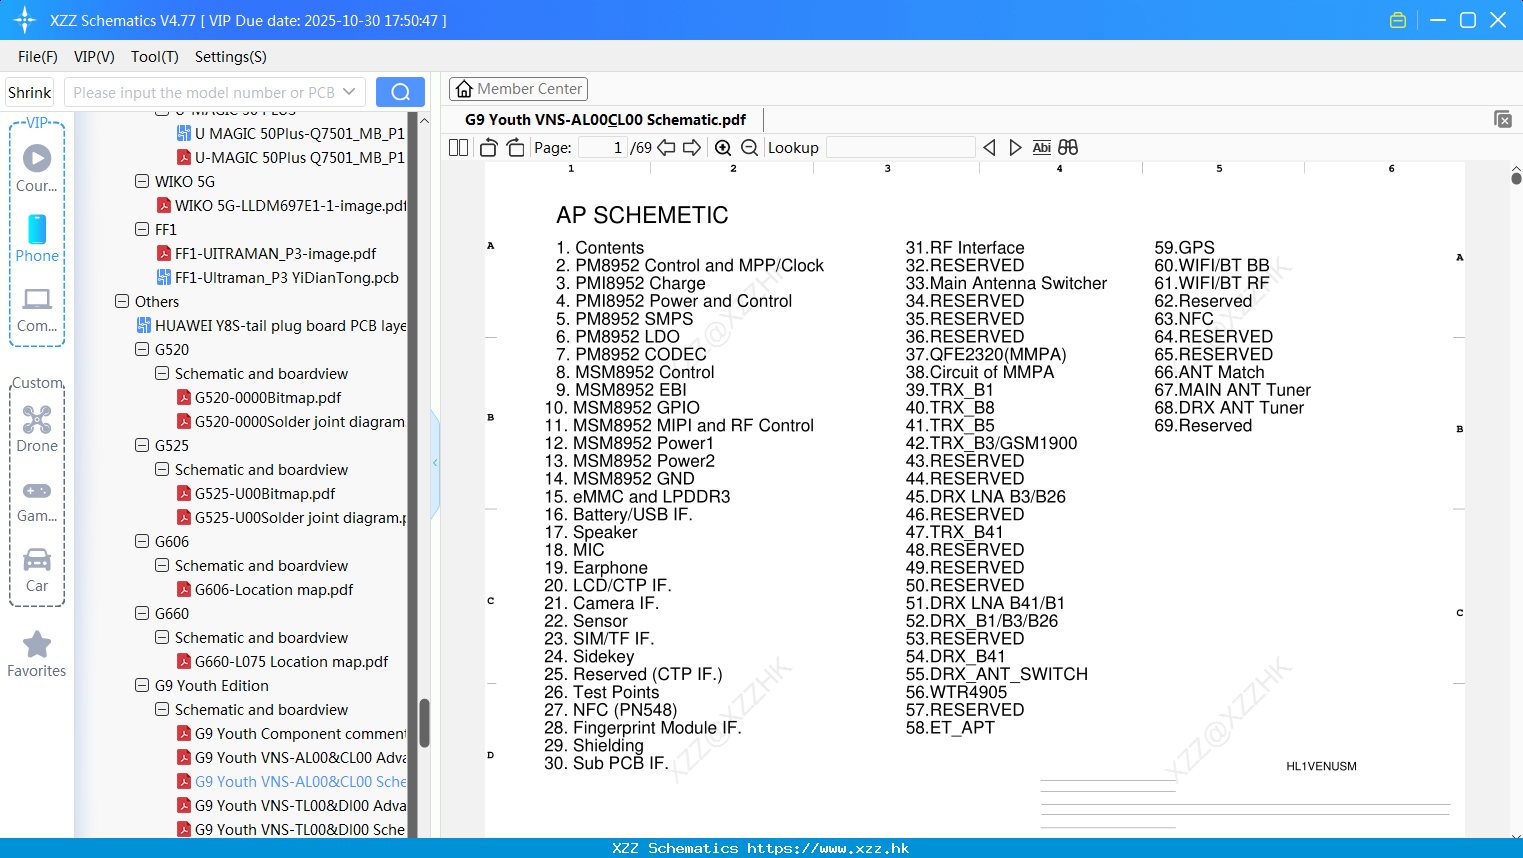The image size is (1523, 858).
Task: Collapse the Others folder
Action: (x=122, y=301)
